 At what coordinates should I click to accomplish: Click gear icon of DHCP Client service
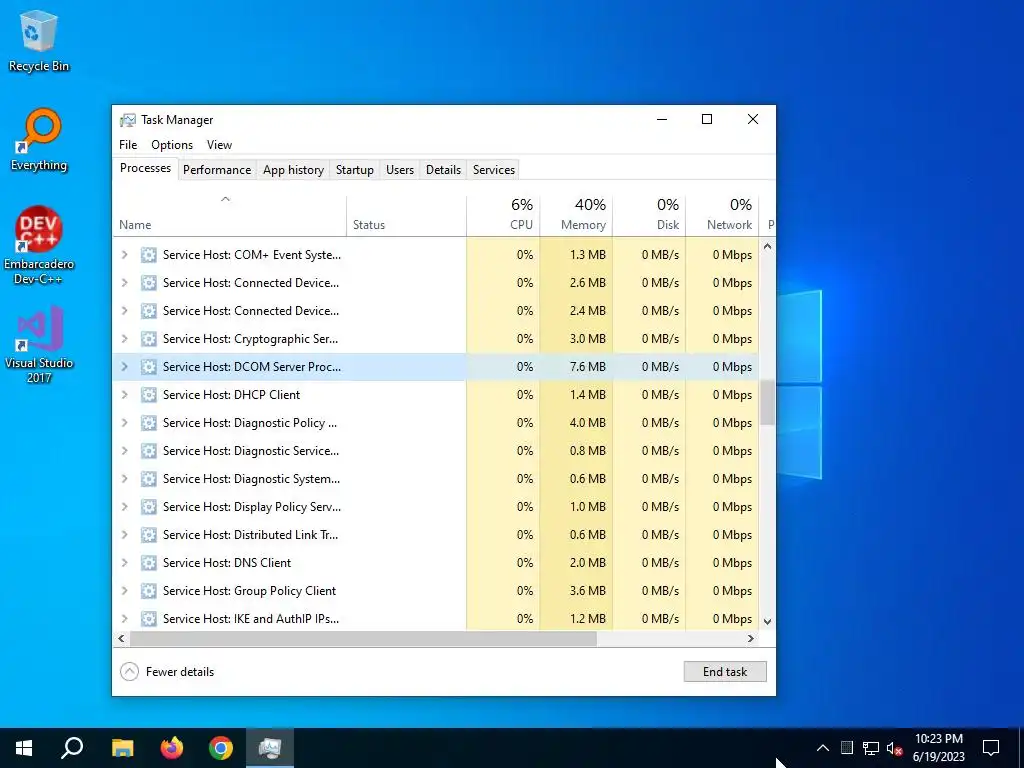click(x=149, y=394)
